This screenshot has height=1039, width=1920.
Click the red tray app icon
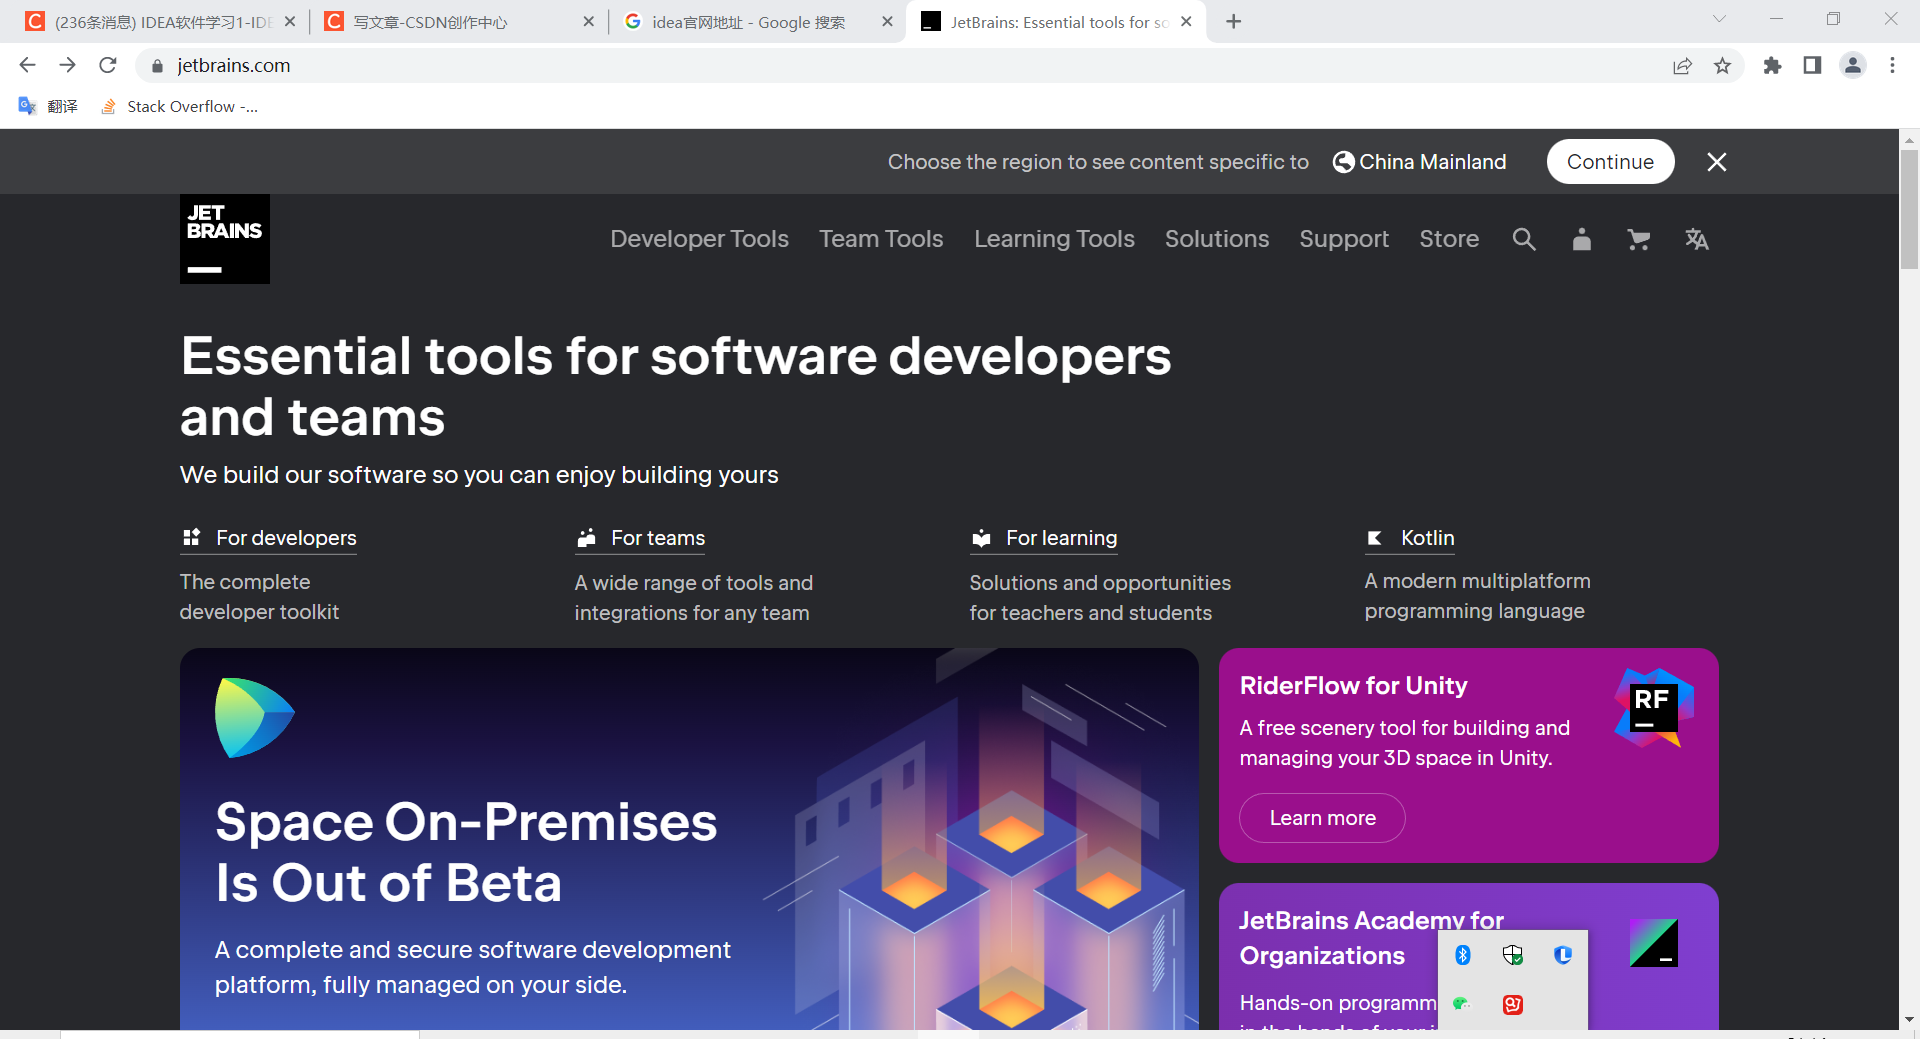[x=1513, y=1004]
